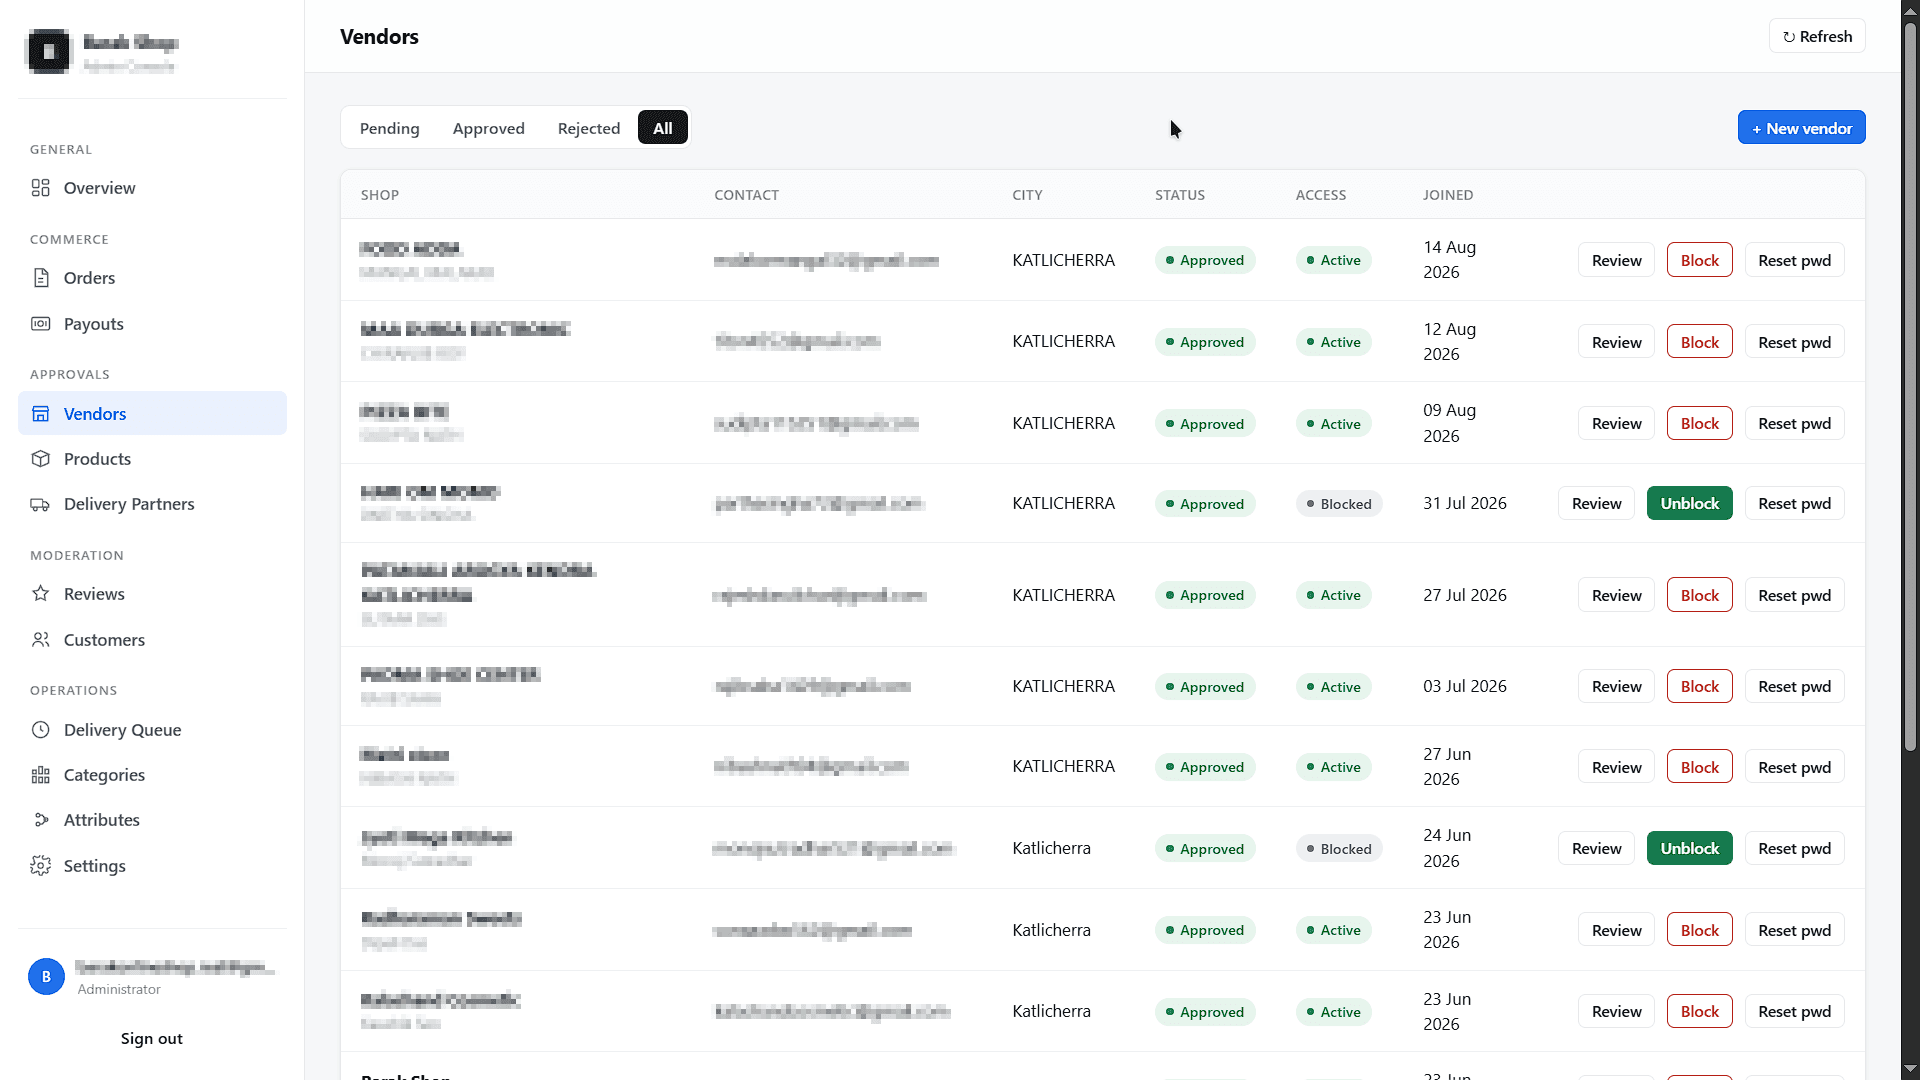Block the vendor joined 14 Aug 2026
1920x1080 pixels.
point(1699,260)
